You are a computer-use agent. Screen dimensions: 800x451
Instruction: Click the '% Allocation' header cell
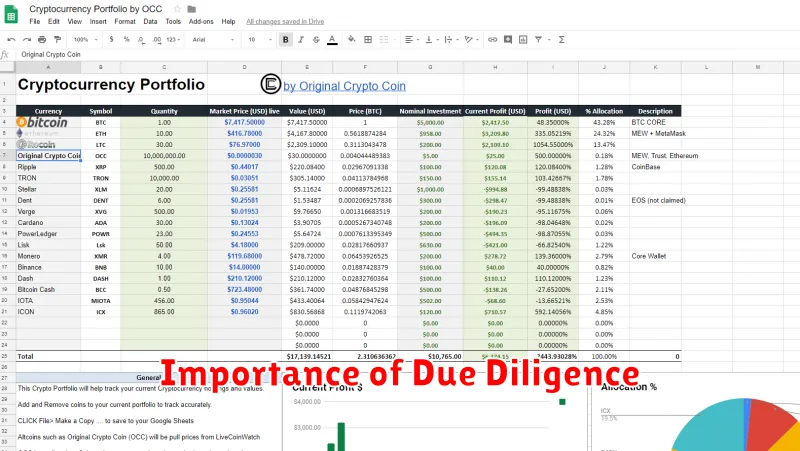click(x=604, y=111)
